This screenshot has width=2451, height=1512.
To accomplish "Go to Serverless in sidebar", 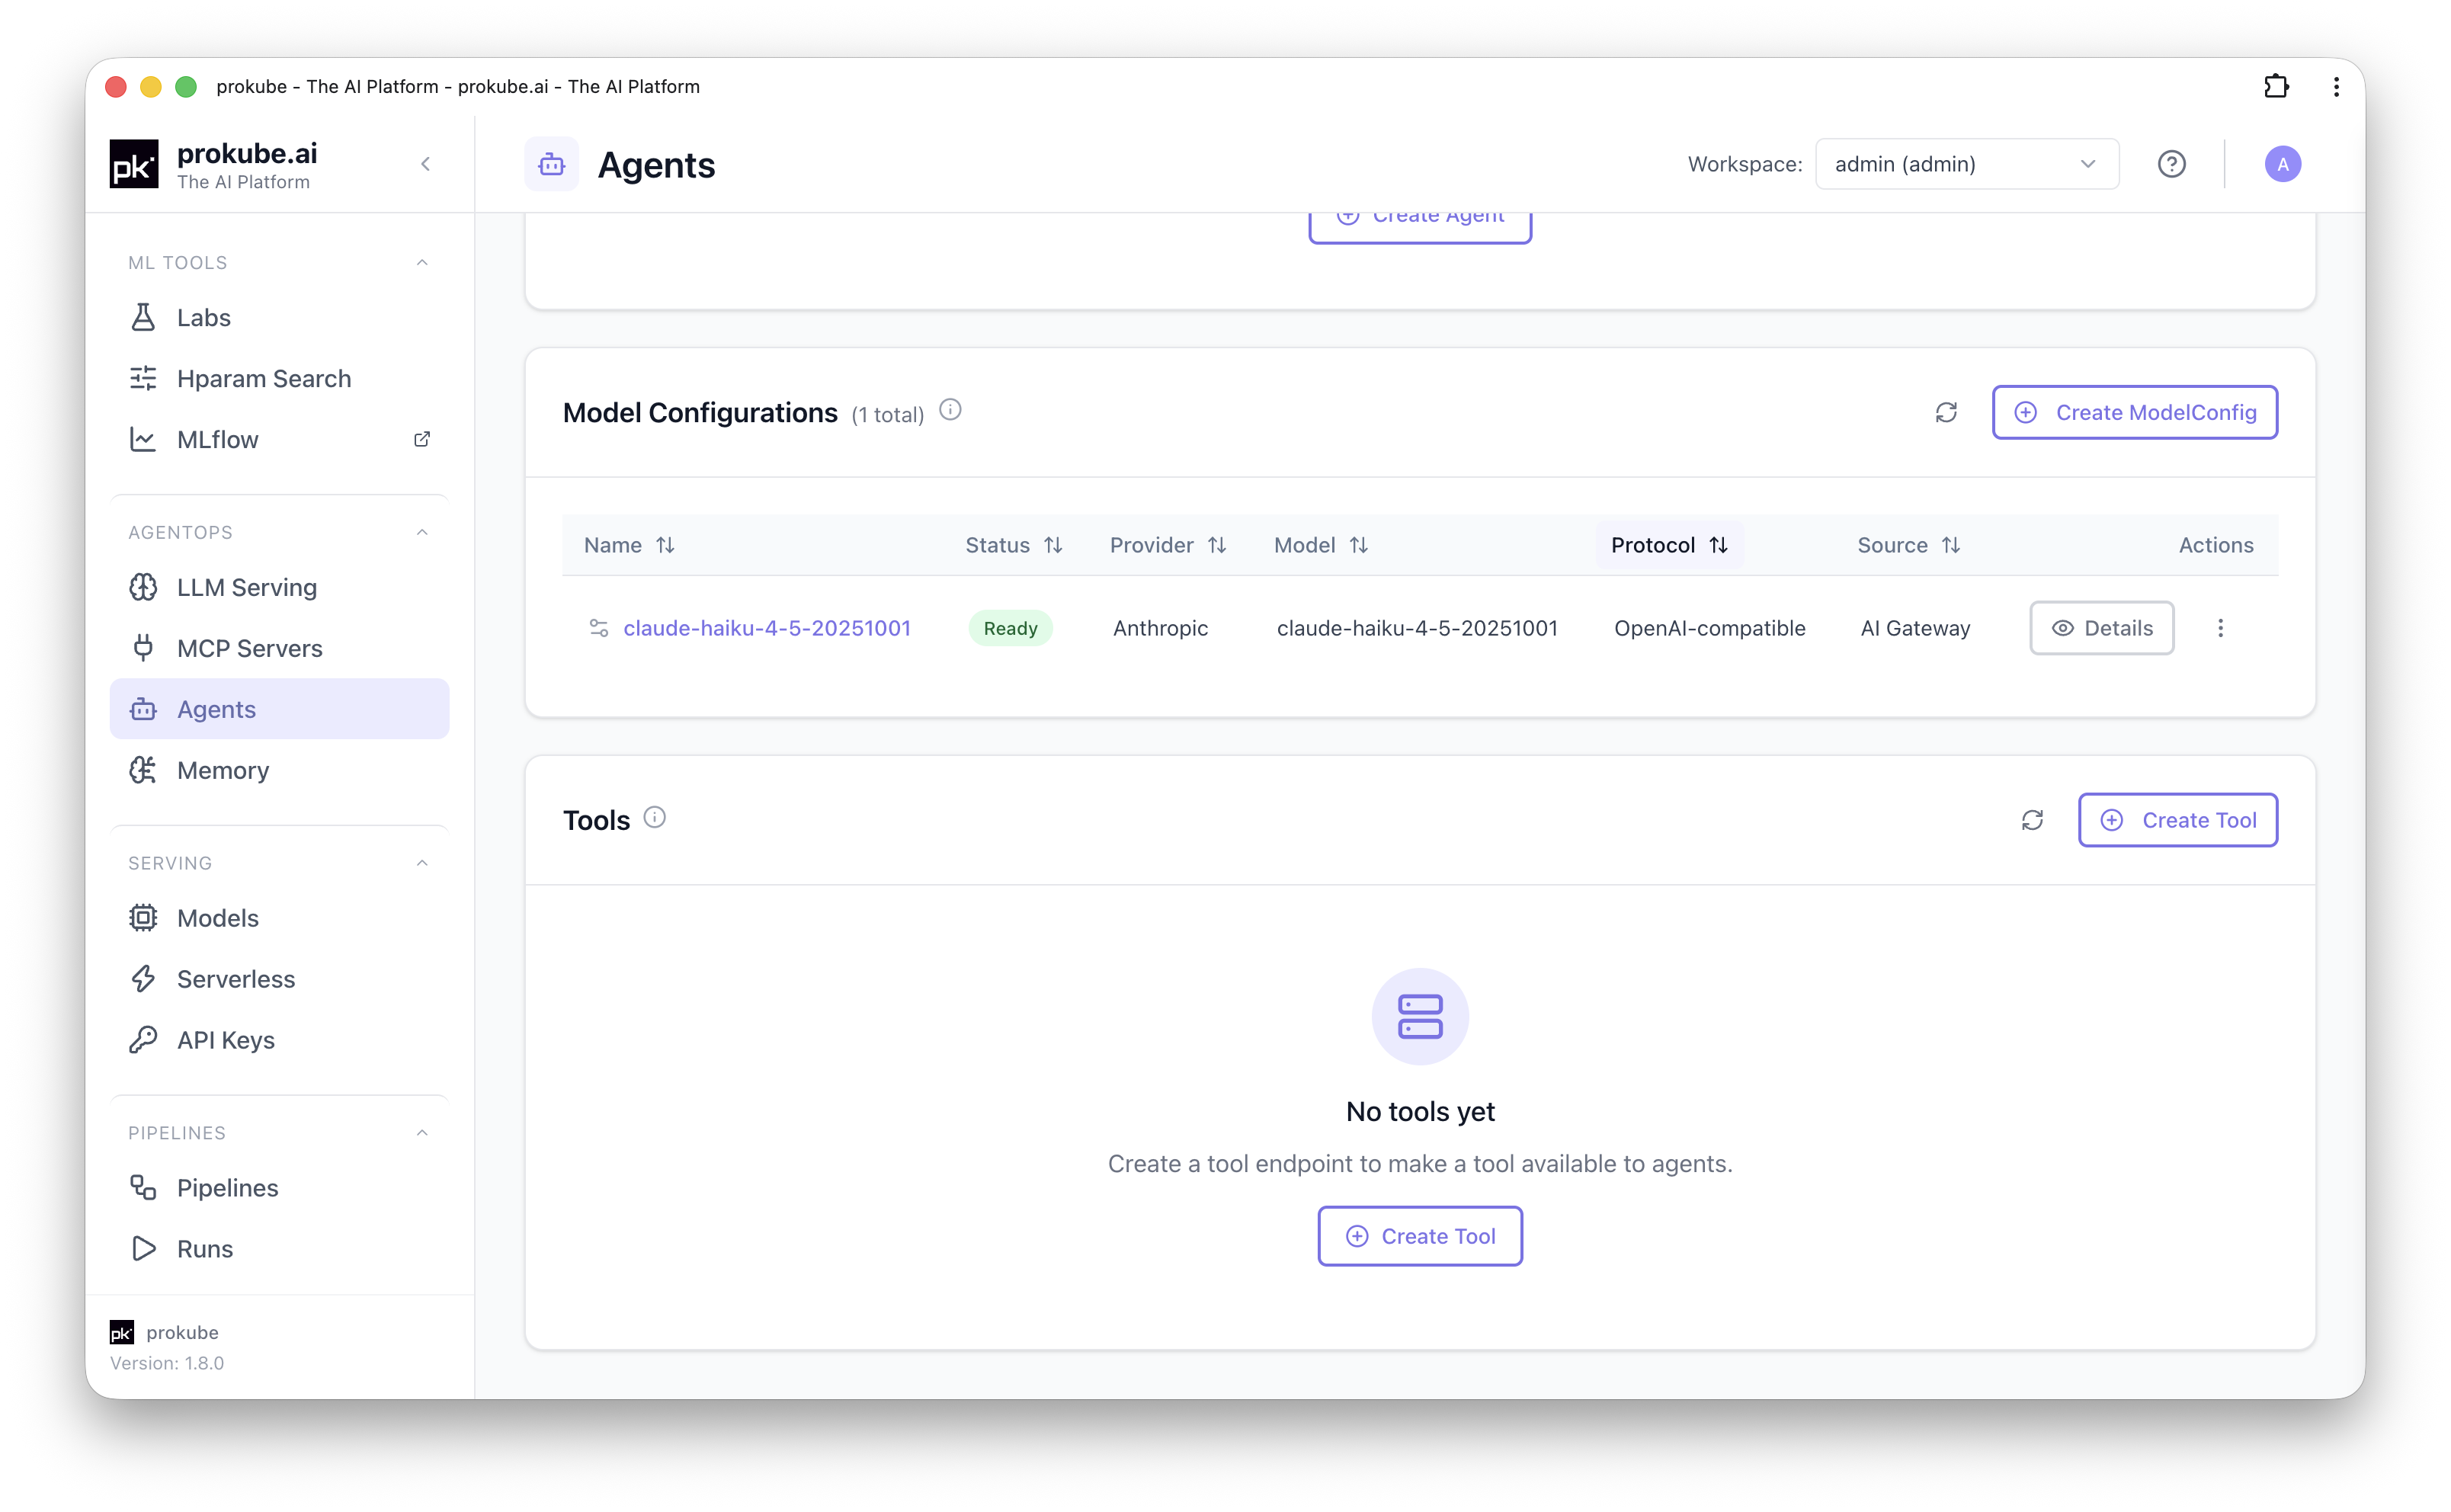I will click(x=279, y=979).
